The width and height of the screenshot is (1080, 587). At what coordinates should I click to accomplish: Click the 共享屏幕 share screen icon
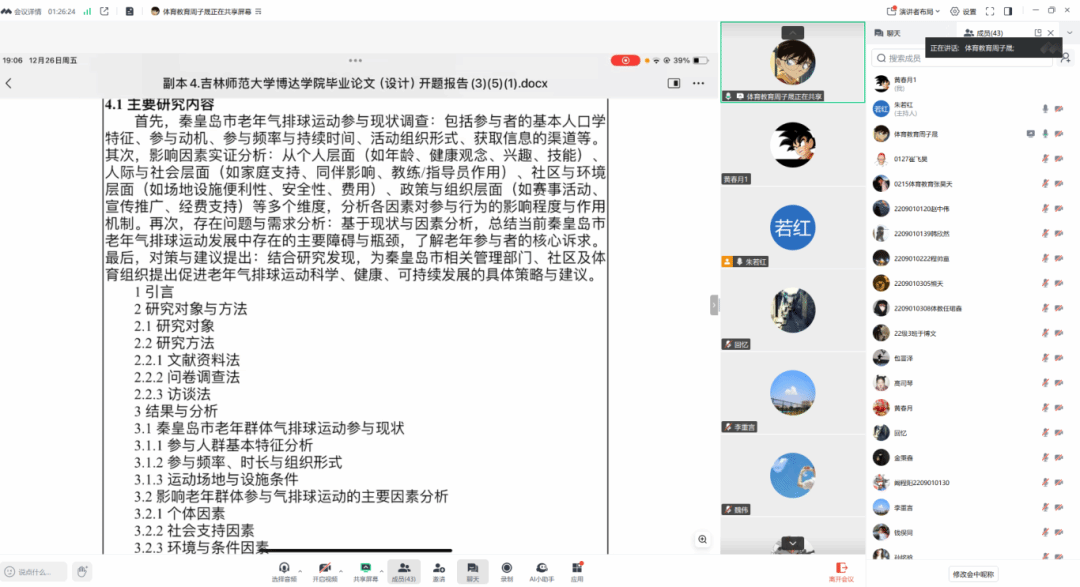[x=366, y=570]
